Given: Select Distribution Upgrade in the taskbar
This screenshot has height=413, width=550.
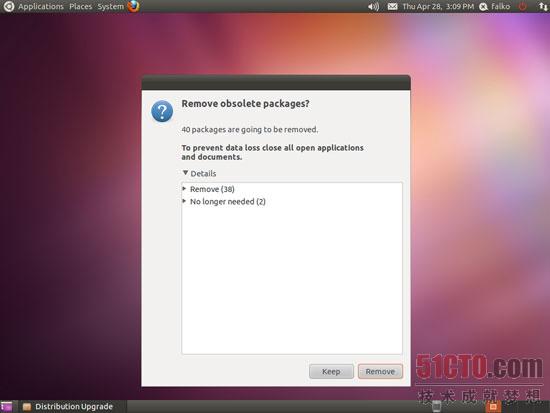Looking at the screenshot, I should point(68,407).
